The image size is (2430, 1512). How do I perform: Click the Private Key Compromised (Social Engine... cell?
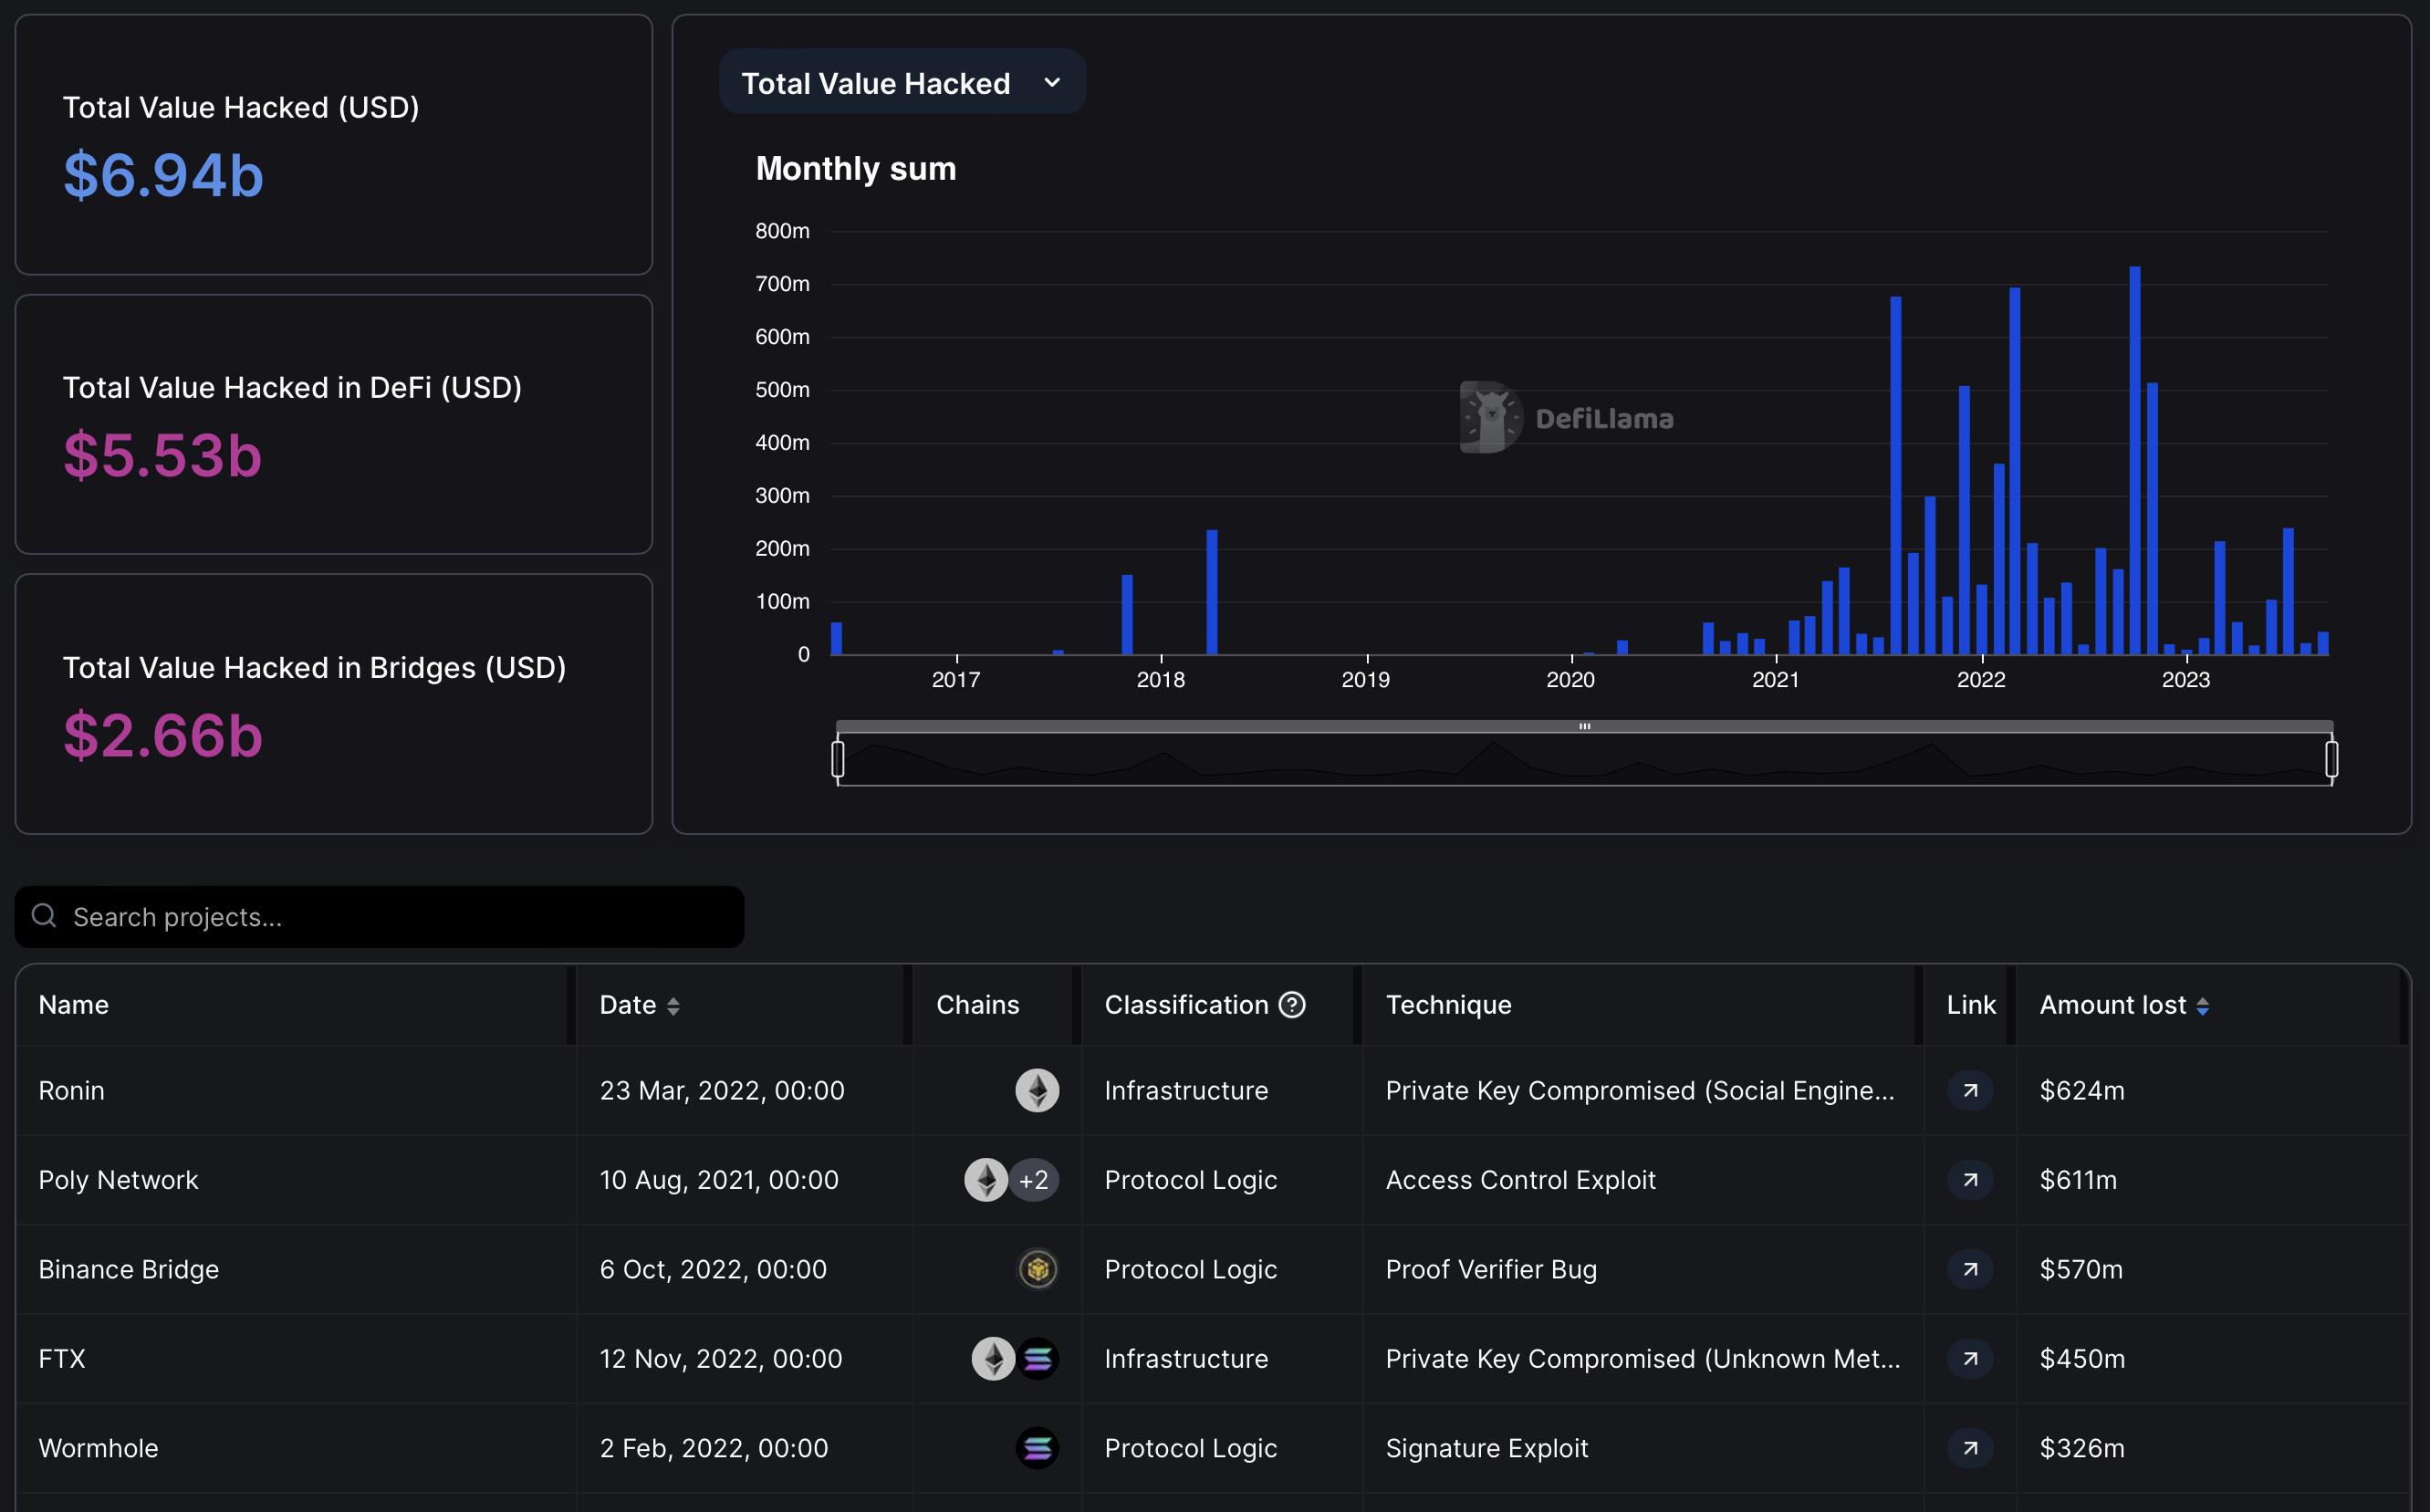(1640, 1091)
